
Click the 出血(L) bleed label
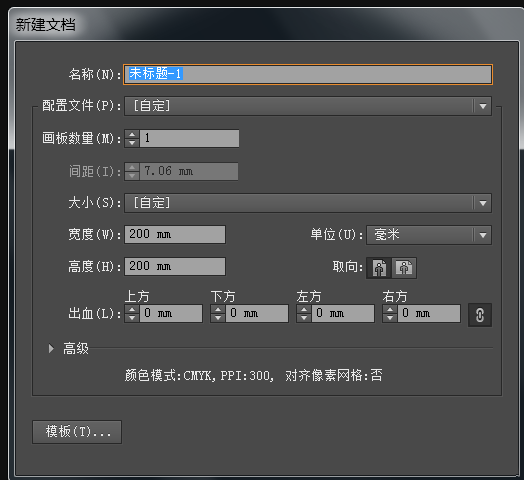pyautogui.click(x=95, y=314)
